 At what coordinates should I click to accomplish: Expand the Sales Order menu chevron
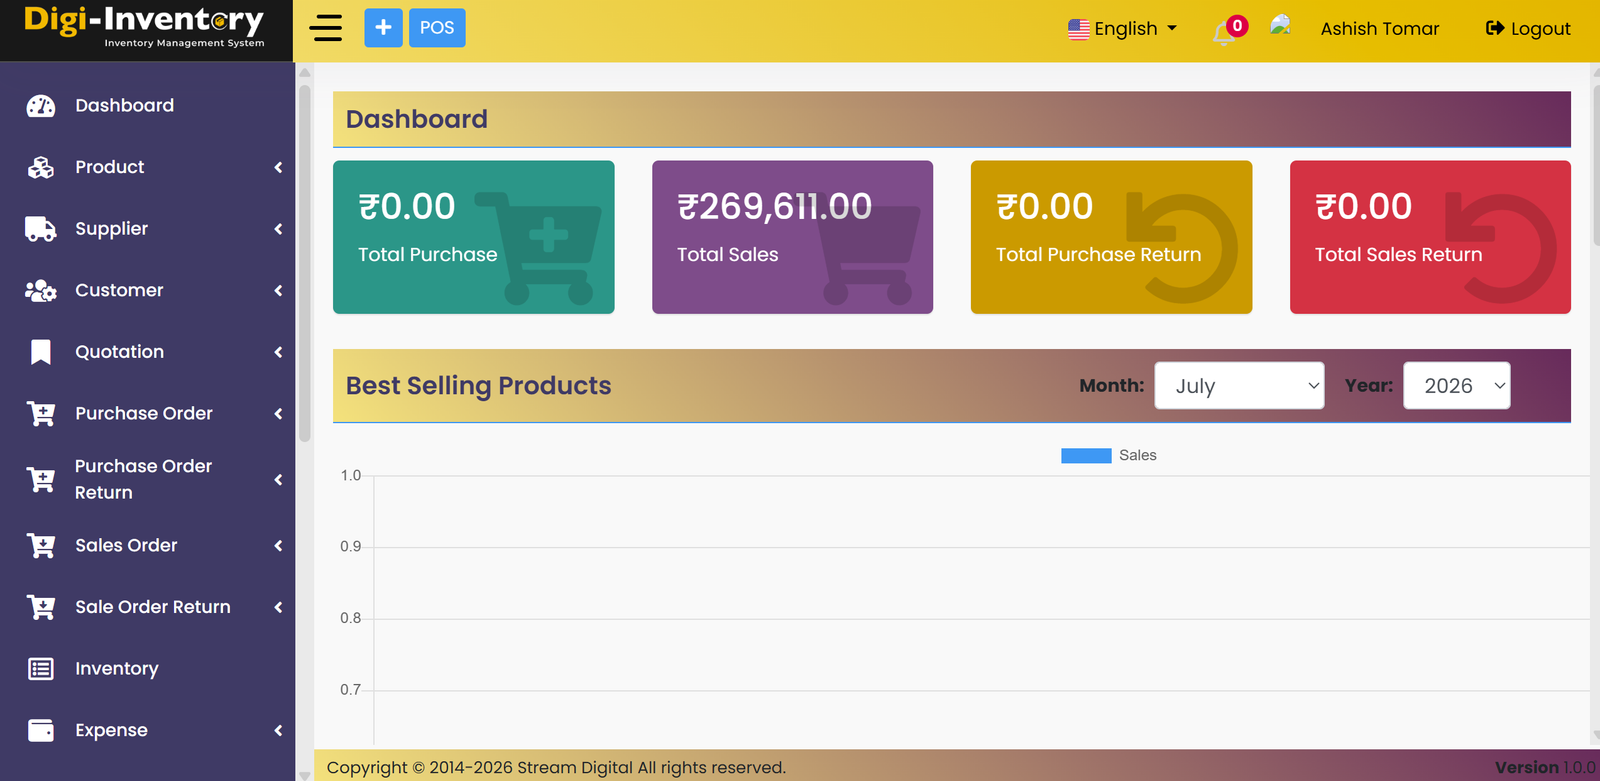(x=278, y=546)
